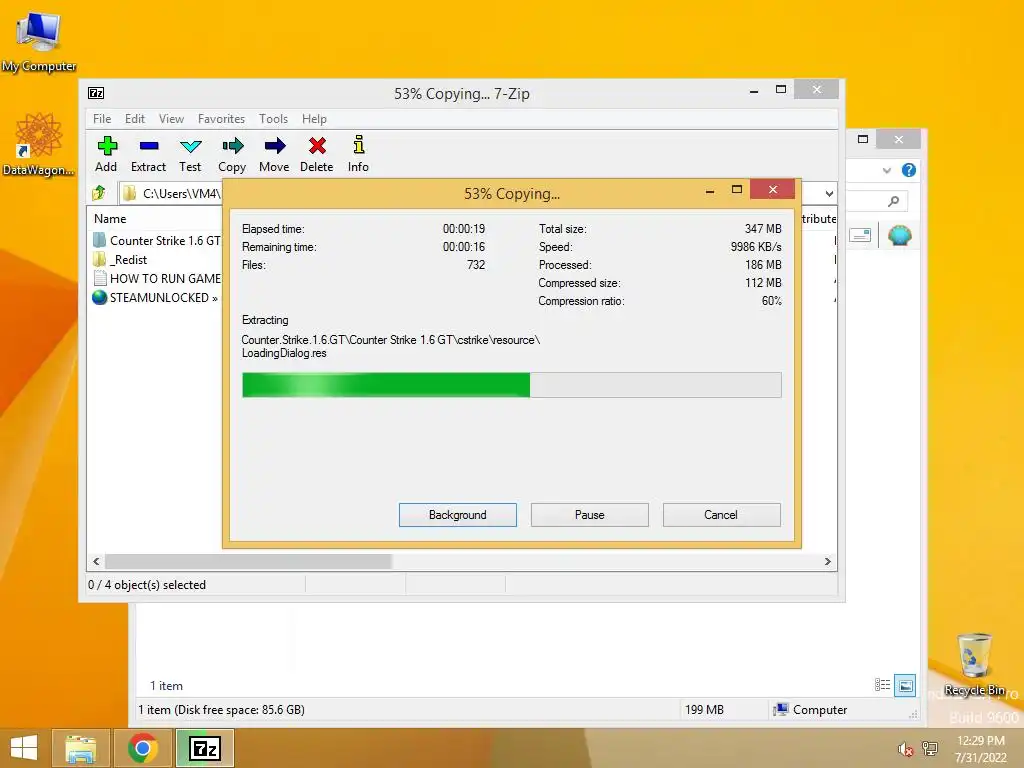Click the Extract toolbar icon
The height and width of the screenshot is (768, 1024).
[148, 154]
